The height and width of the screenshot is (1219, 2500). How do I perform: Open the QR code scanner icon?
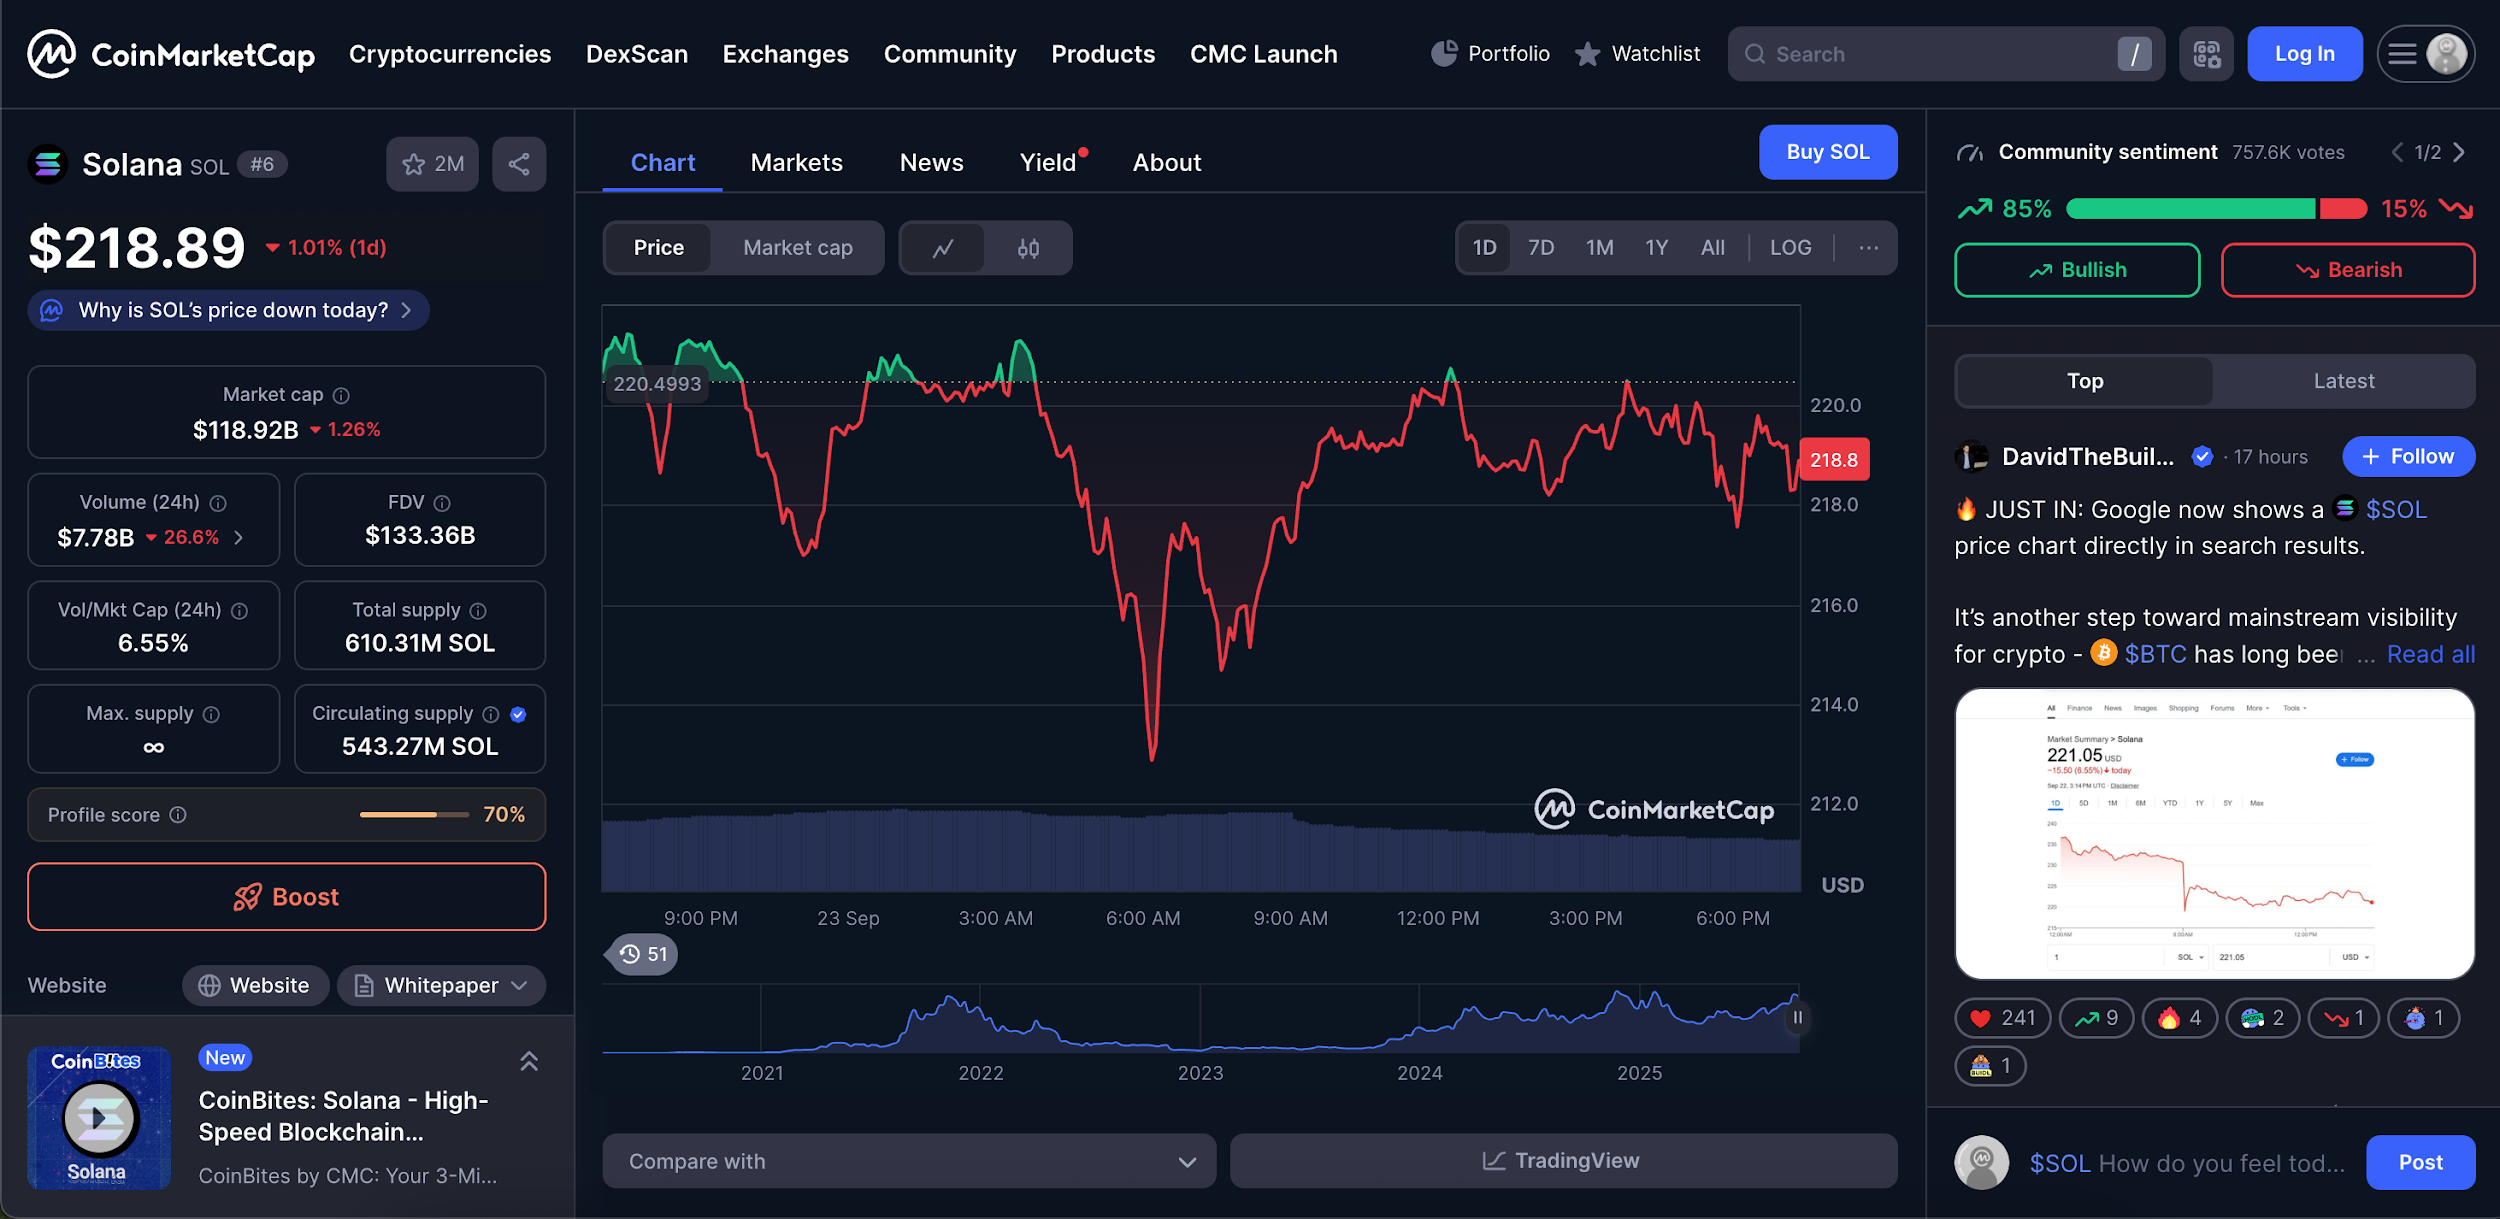click(2206, 54)
